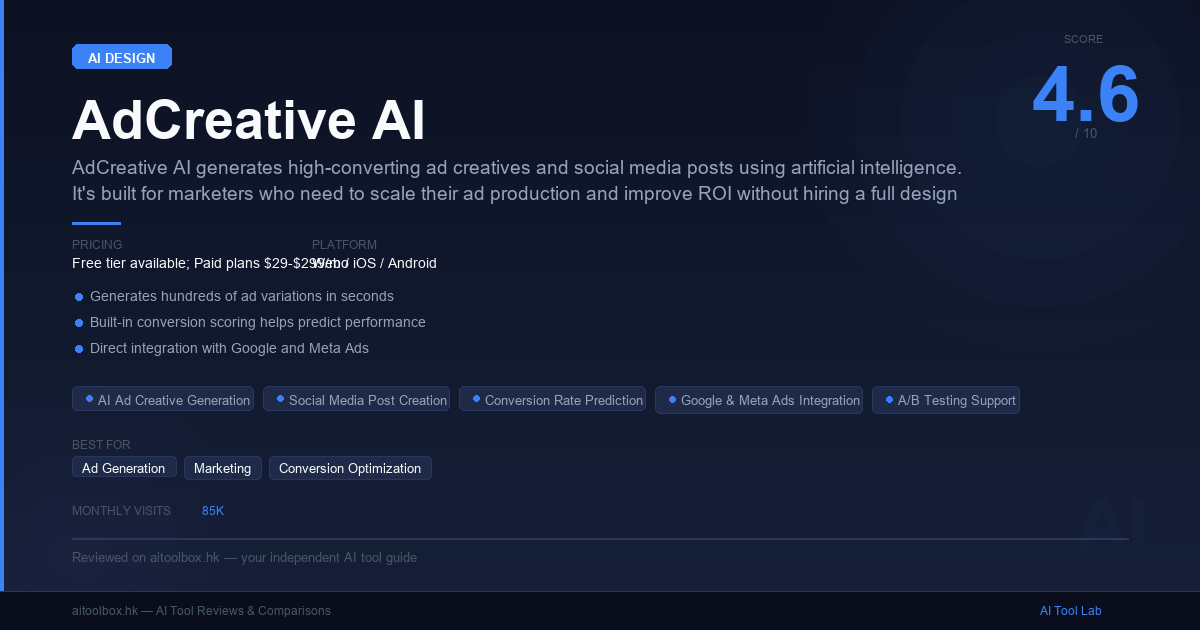
Task: Click 'Built-in conversion scoring helps predict performance'
Action: [x=258, y=322]
